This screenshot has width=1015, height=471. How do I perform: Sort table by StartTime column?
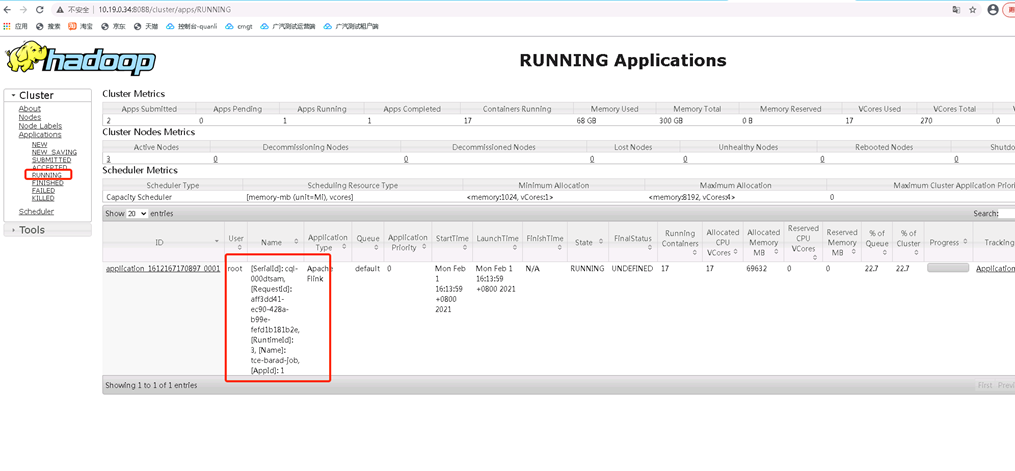pyautogui.click(x=452, y=242)
